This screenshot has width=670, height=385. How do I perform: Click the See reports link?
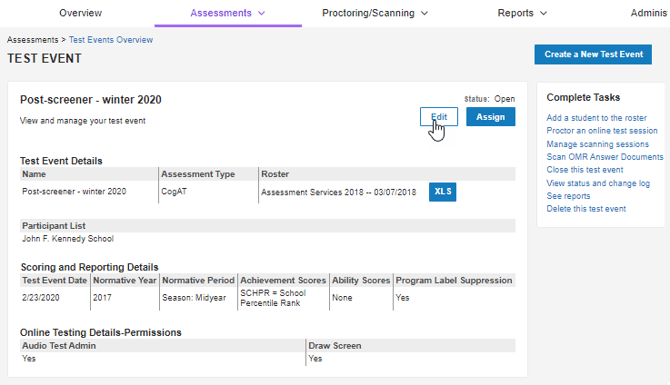pos(568,196)
